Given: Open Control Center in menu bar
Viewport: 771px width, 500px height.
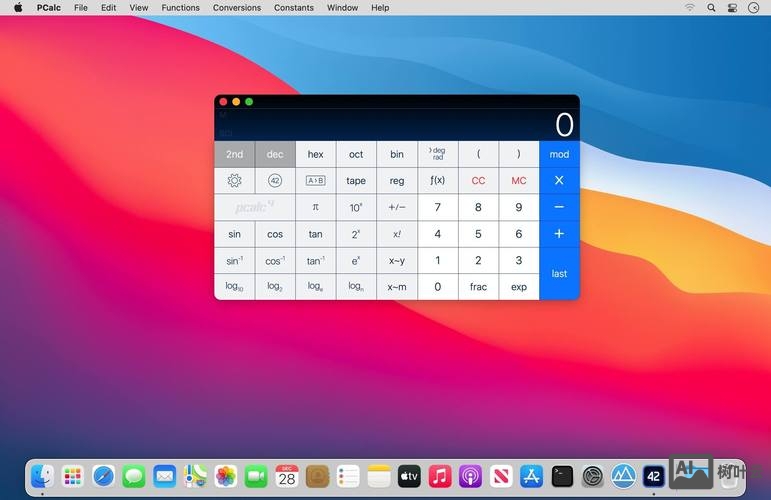Looking at the screenshot, I should tap(732, 7).
